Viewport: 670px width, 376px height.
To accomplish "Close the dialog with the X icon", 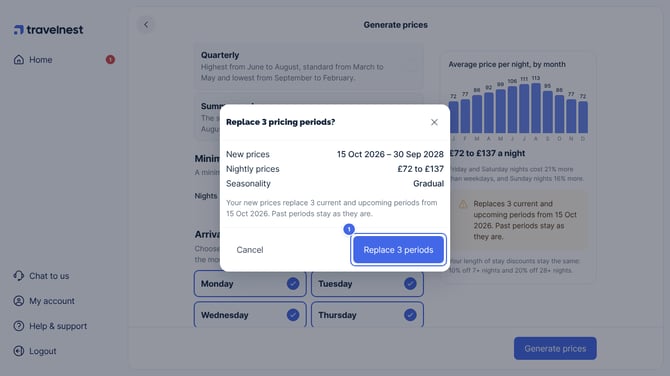I will [434, 122].
